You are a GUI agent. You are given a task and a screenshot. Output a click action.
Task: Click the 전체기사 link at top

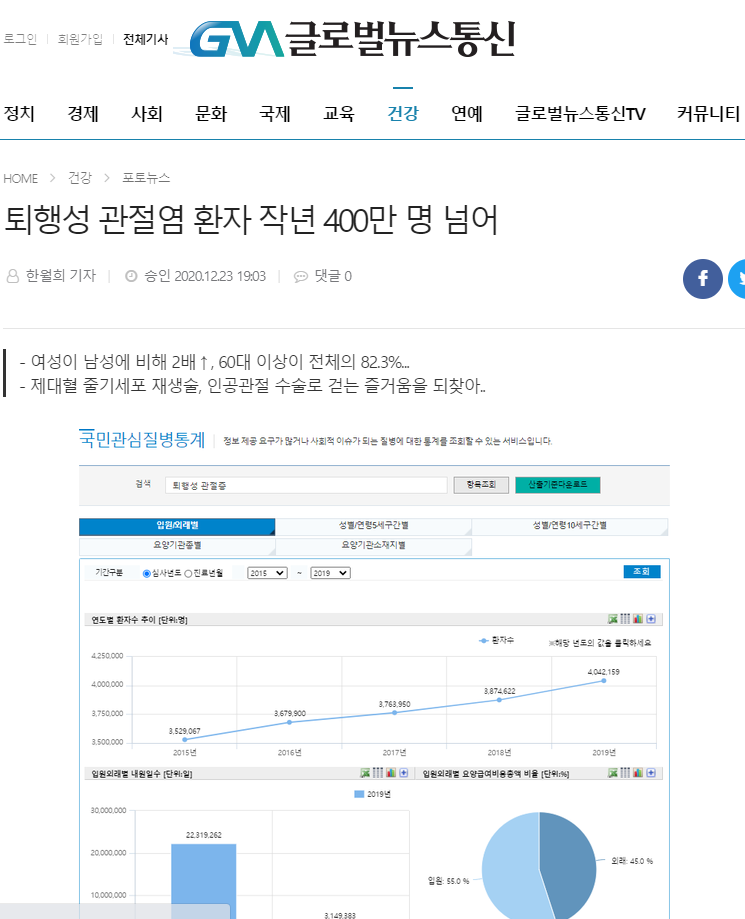click(x=145, y=39)
